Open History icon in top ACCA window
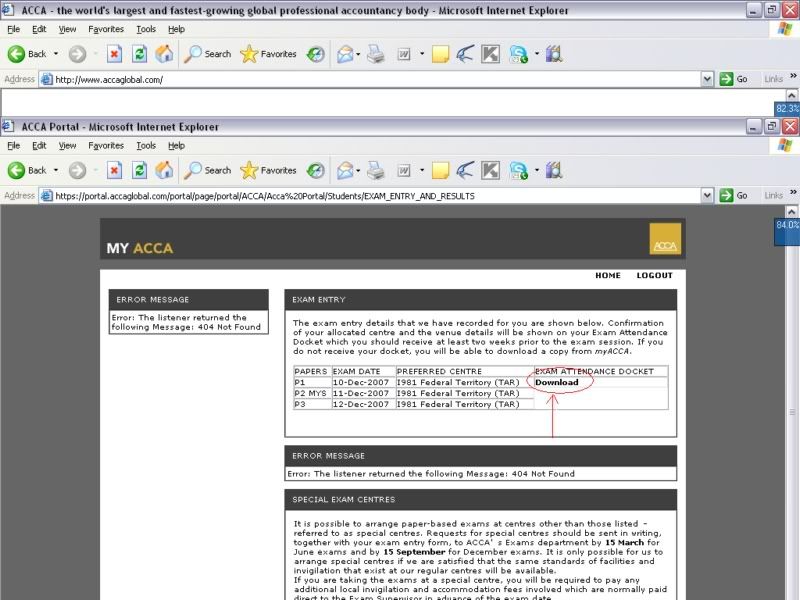The height and width of the screenshot is (600, 800). (x=315, y=54)
